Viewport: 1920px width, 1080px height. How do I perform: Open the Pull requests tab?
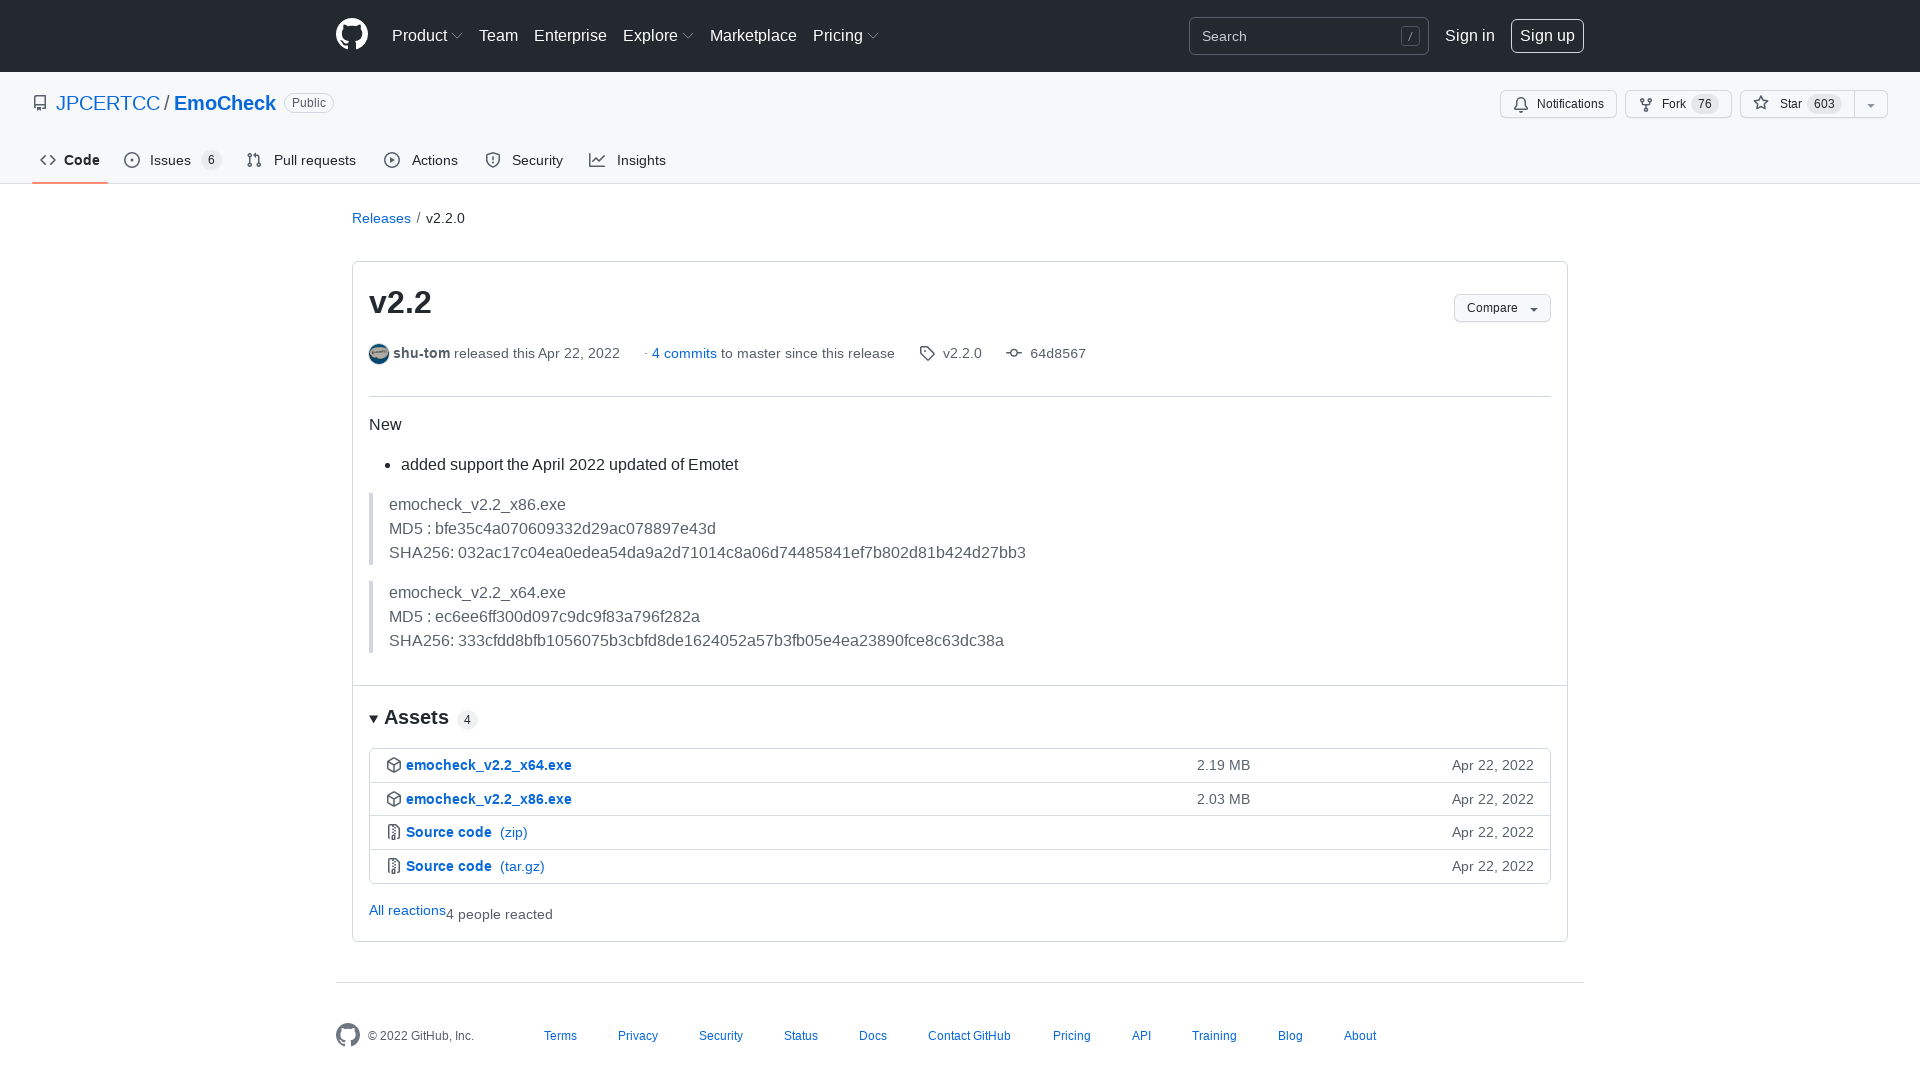[301, 160]
